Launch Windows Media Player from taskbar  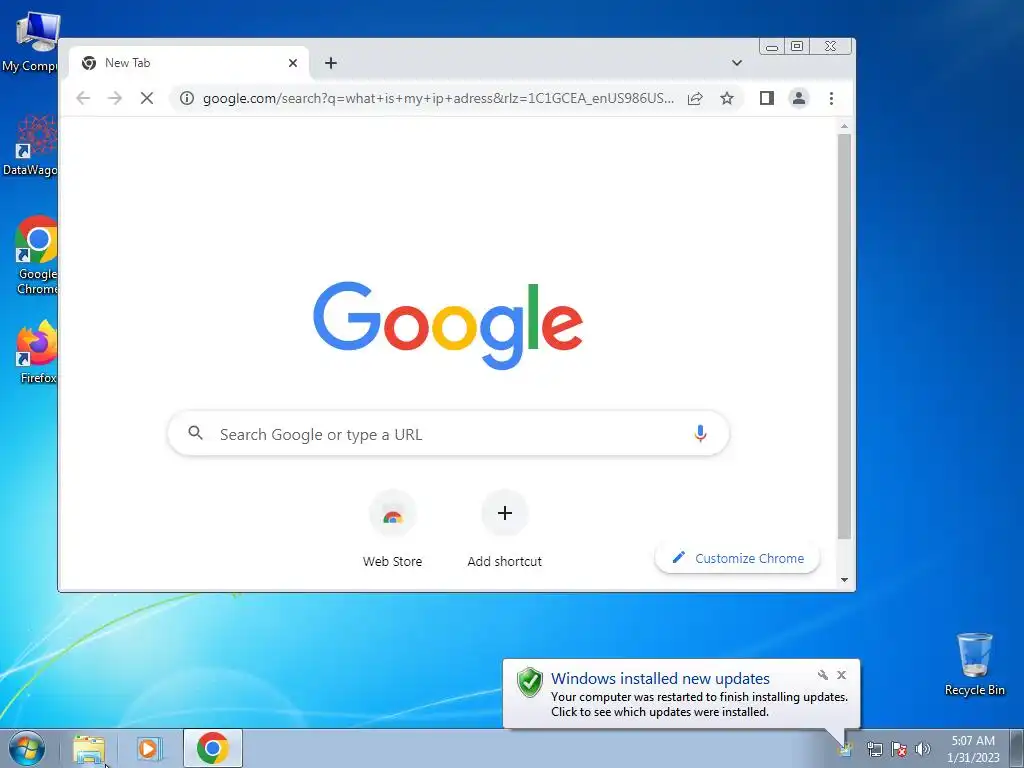(149, 748)
